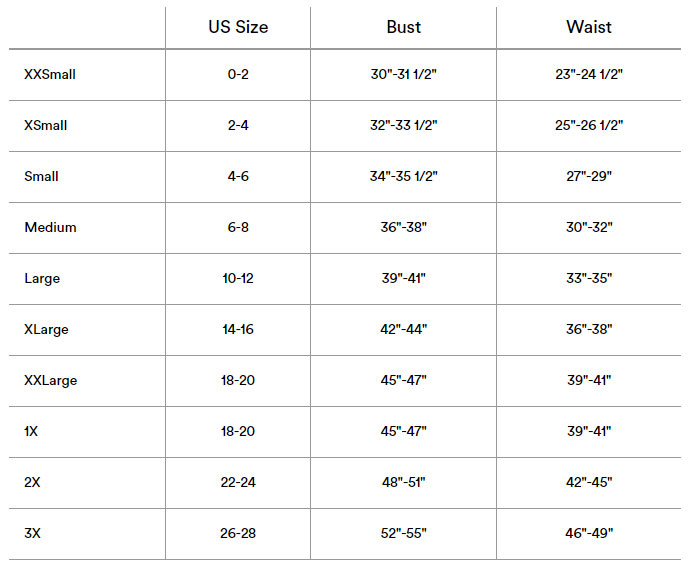Click the 27"-29" waist cell
This screenshot has height=572, width=692.
point(589,177)
